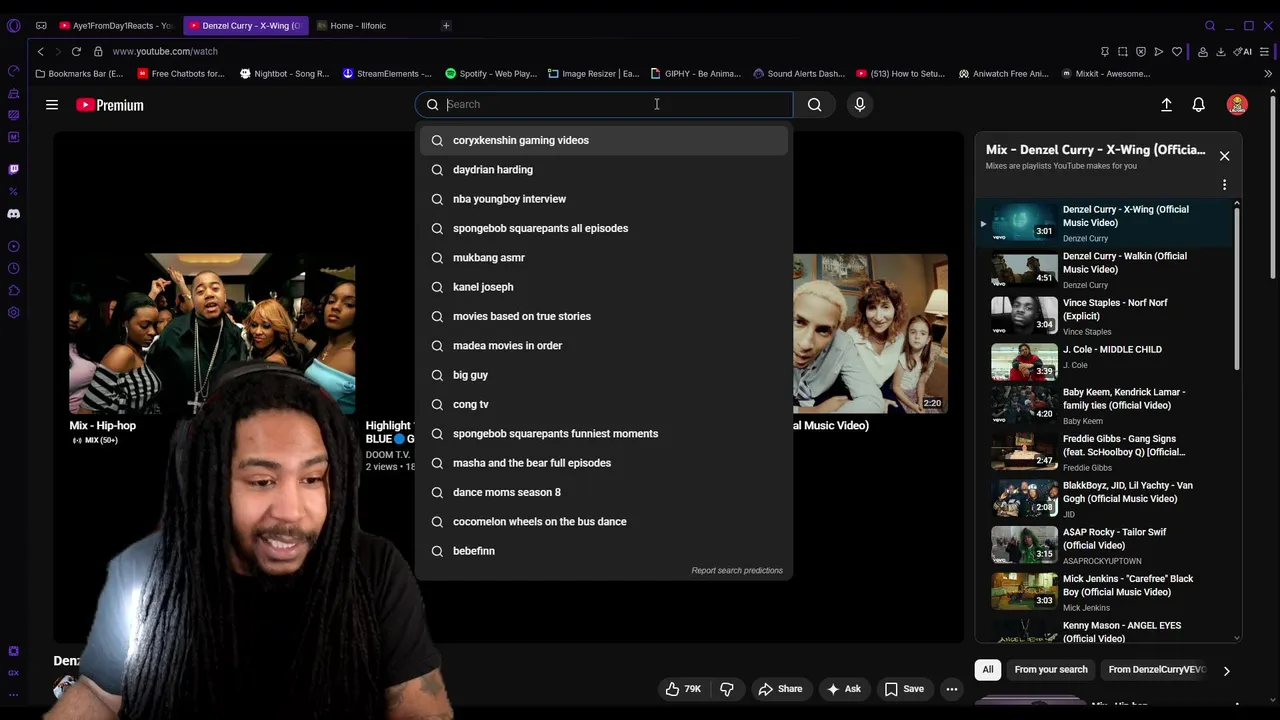Choose suggestion 'spongebob squarepants all episodes'
This screenshot has width=1280, height=720.
tap(604, 228)
